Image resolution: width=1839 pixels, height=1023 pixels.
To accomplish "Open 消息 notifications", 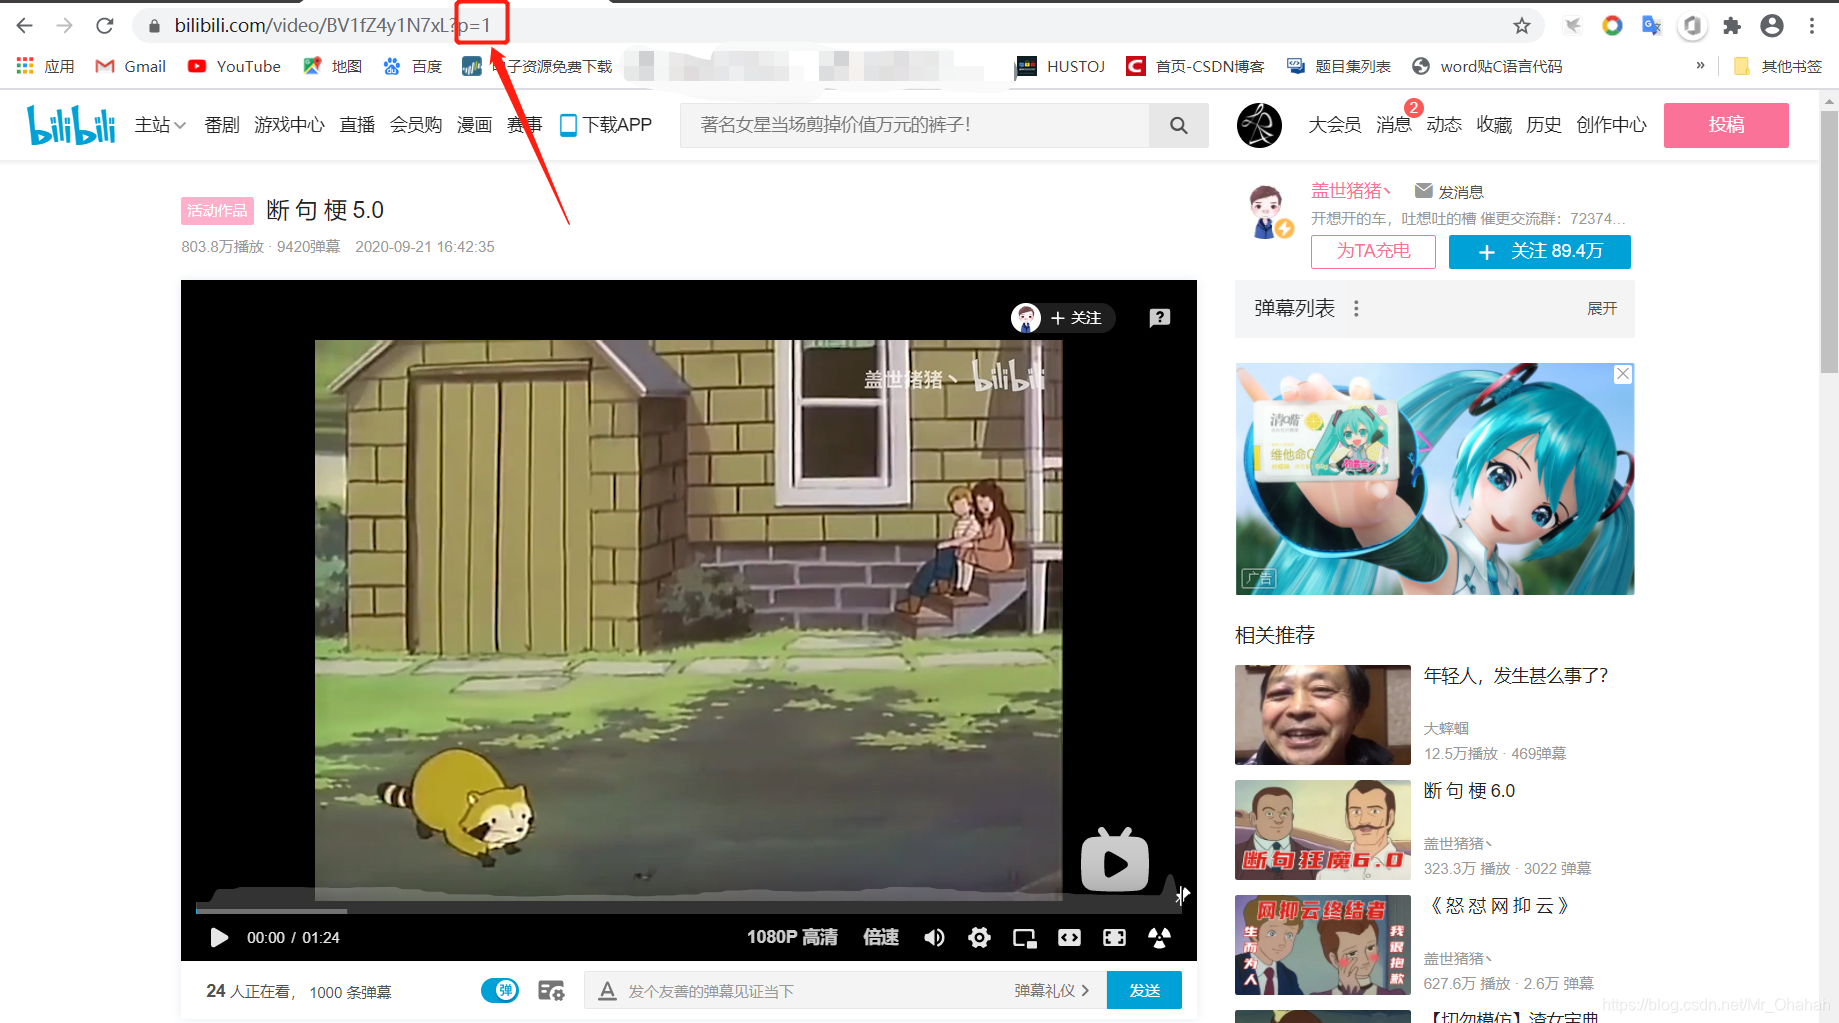I will click(x=1393, y=125).
